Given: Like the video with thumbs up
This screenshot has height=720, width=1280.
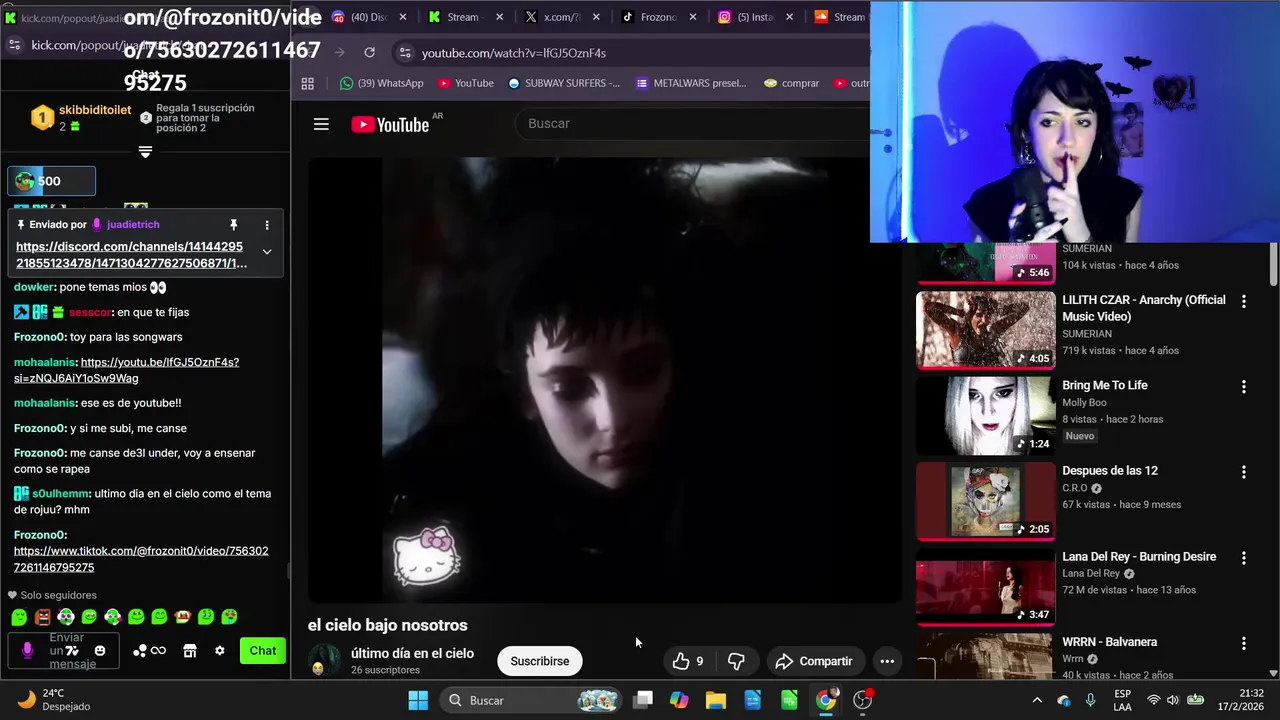Looking at the screenshot, I should tap(689, 661).
